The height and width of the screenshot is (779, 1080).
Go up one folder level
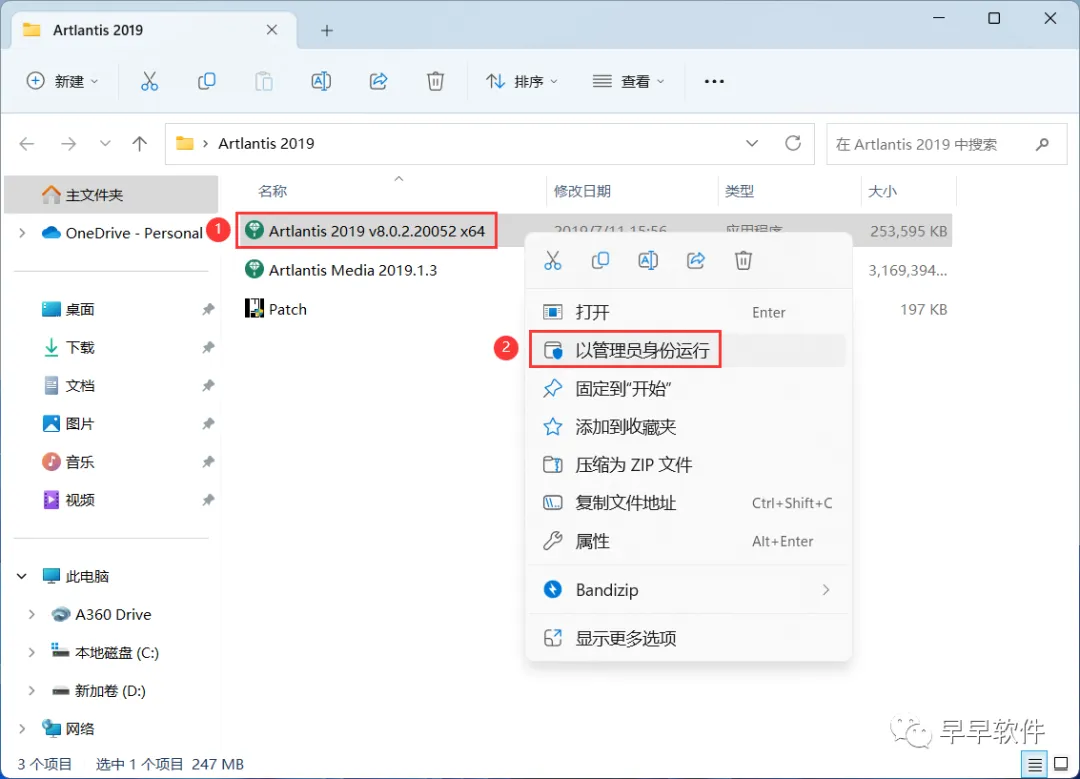pyautogui.click(x=140, y=143)
